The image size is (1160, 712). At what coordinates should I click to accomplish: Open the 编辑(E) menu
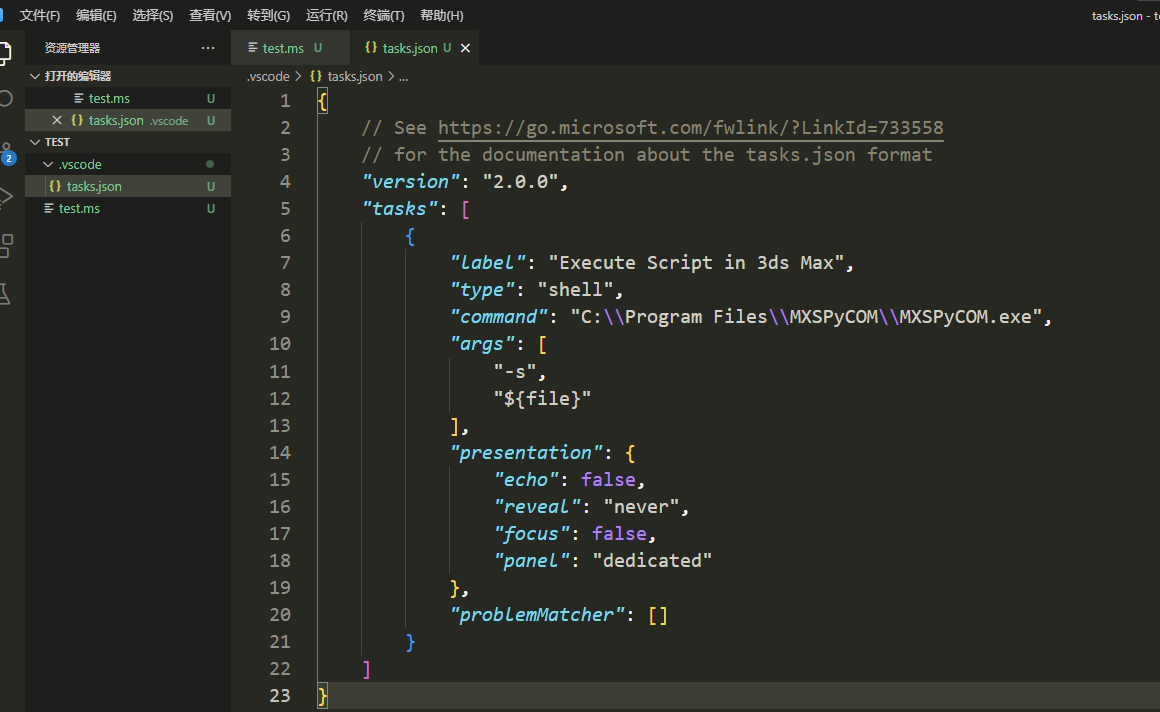pos(96,16)
